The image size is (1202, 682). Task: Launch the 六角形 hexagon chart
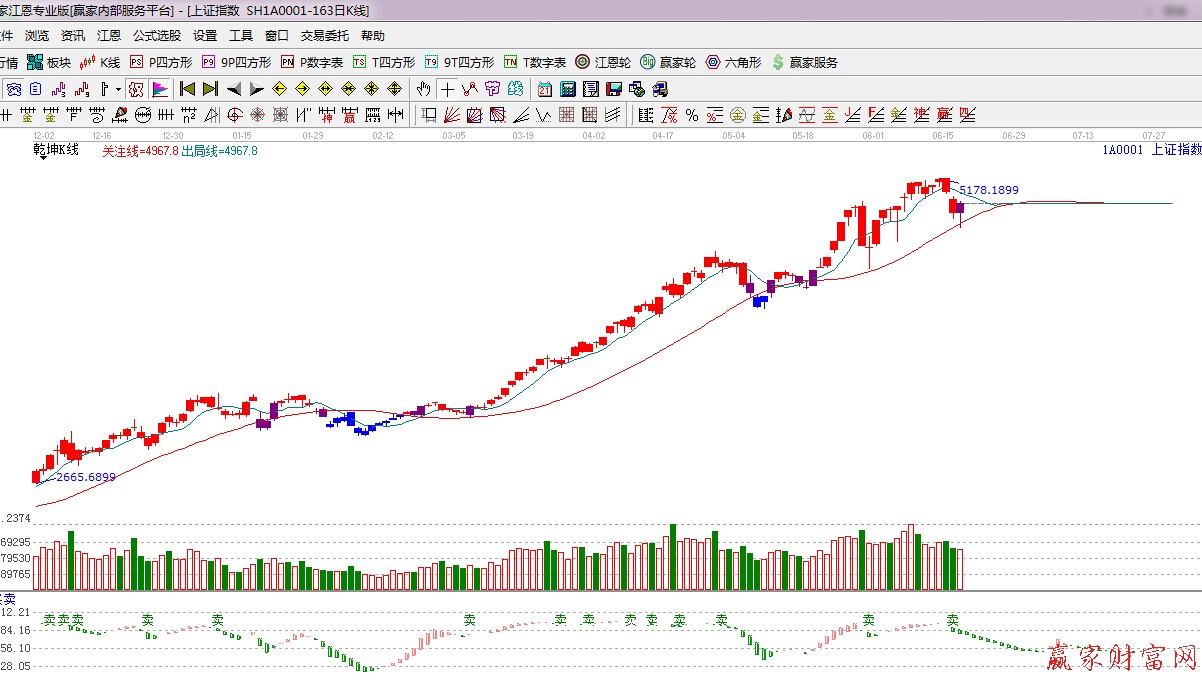(x=733, y=62)
